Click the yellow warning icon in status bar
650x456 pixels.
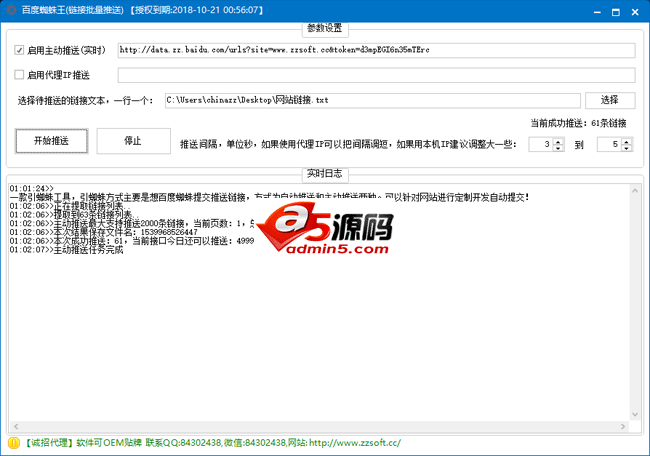(x=14, y=443)
